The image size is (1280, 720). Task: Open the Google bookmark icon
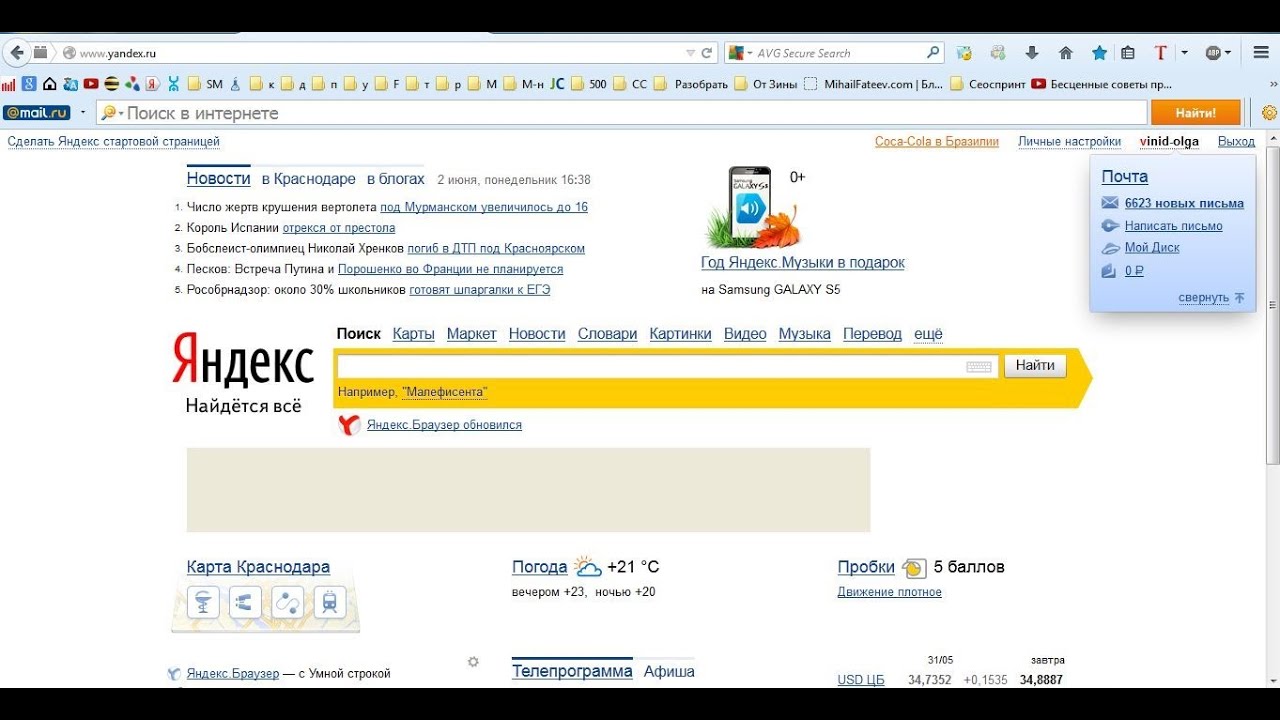29,84
